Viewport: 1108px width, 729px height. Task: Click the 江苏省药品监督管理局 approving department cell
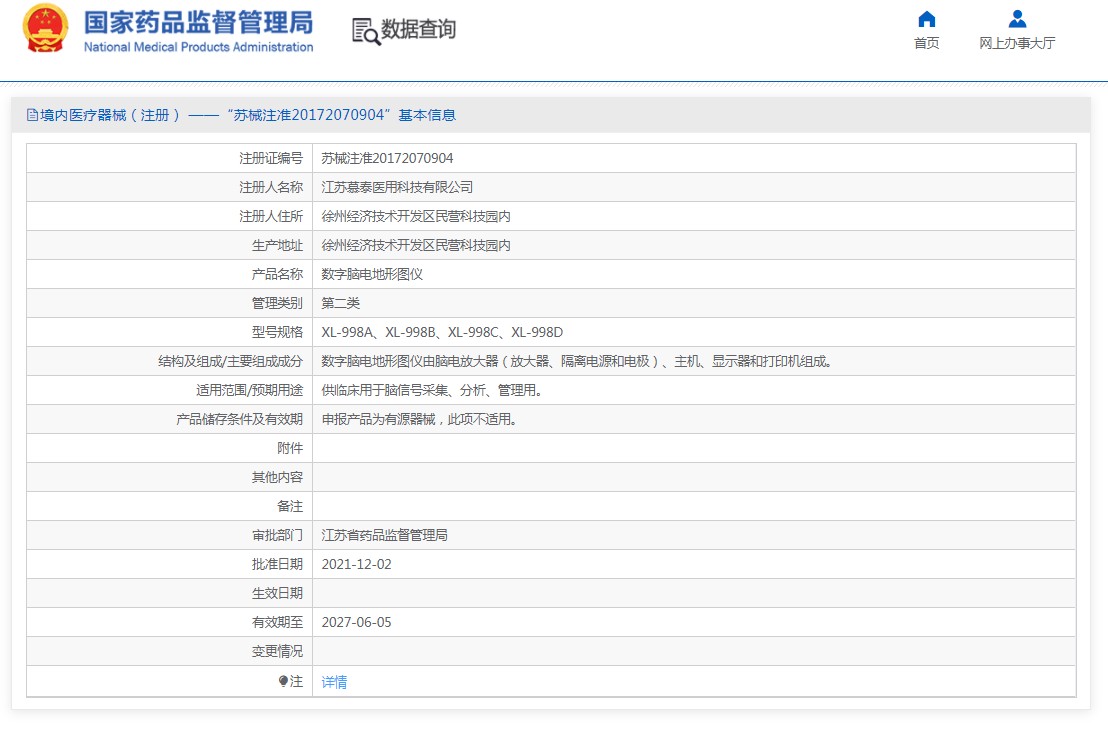pos(693,535)
